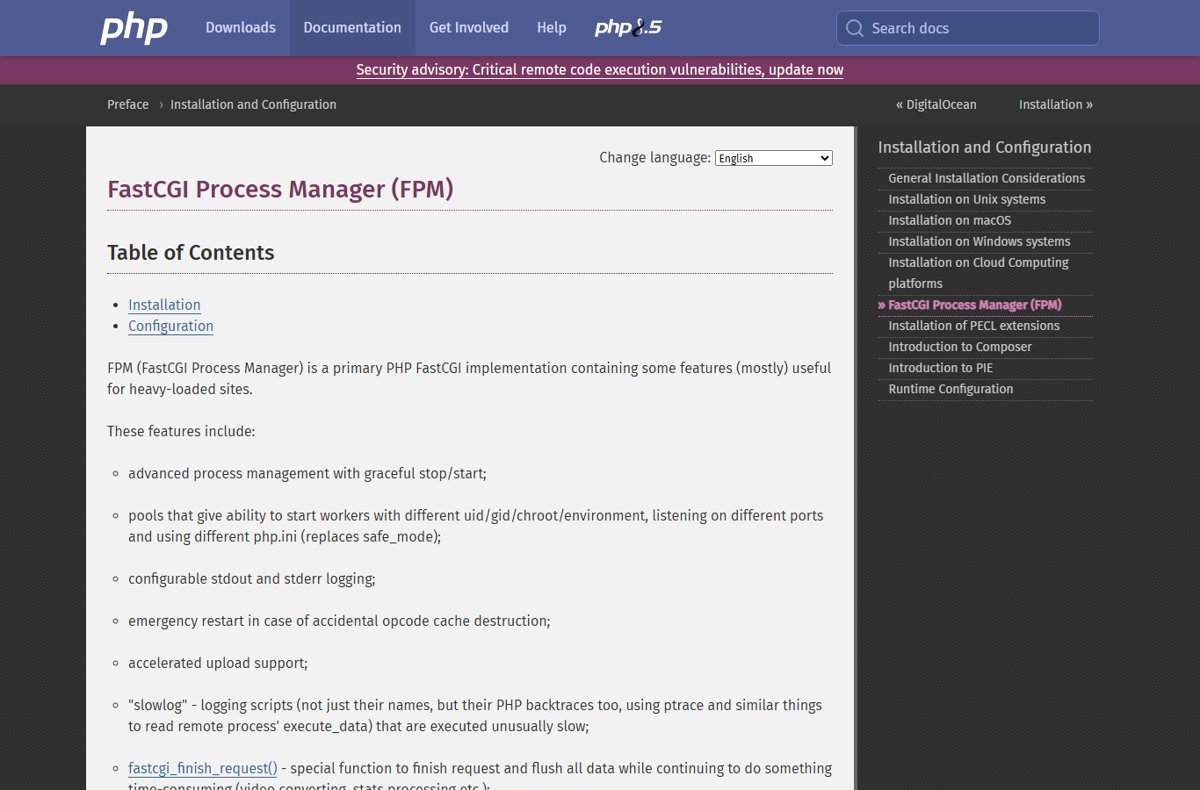Image resolution: width=1200 pixels, height=790 pixels.
Task: Open Installation of PECL extensions sidebar link
Action: (x=974, y=326)
